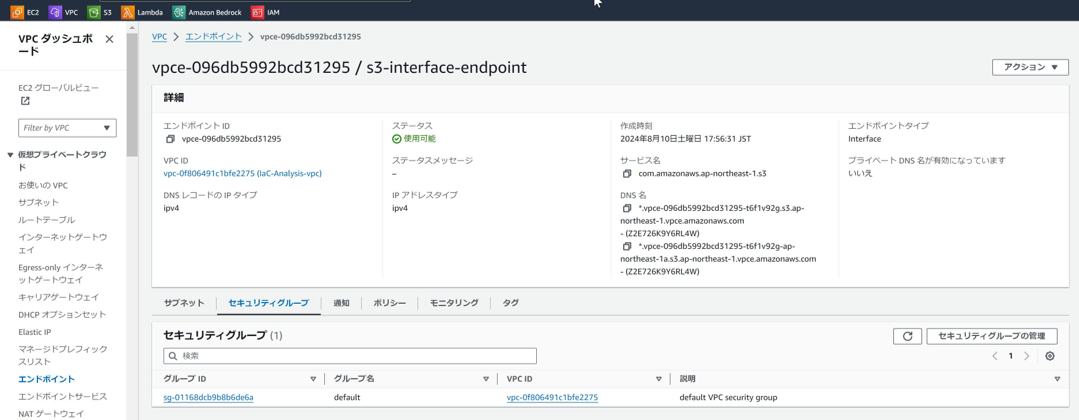This screenshot has width=1079, height=420.
Task: Open Elastic IP in sidebar
Action: 34,332
